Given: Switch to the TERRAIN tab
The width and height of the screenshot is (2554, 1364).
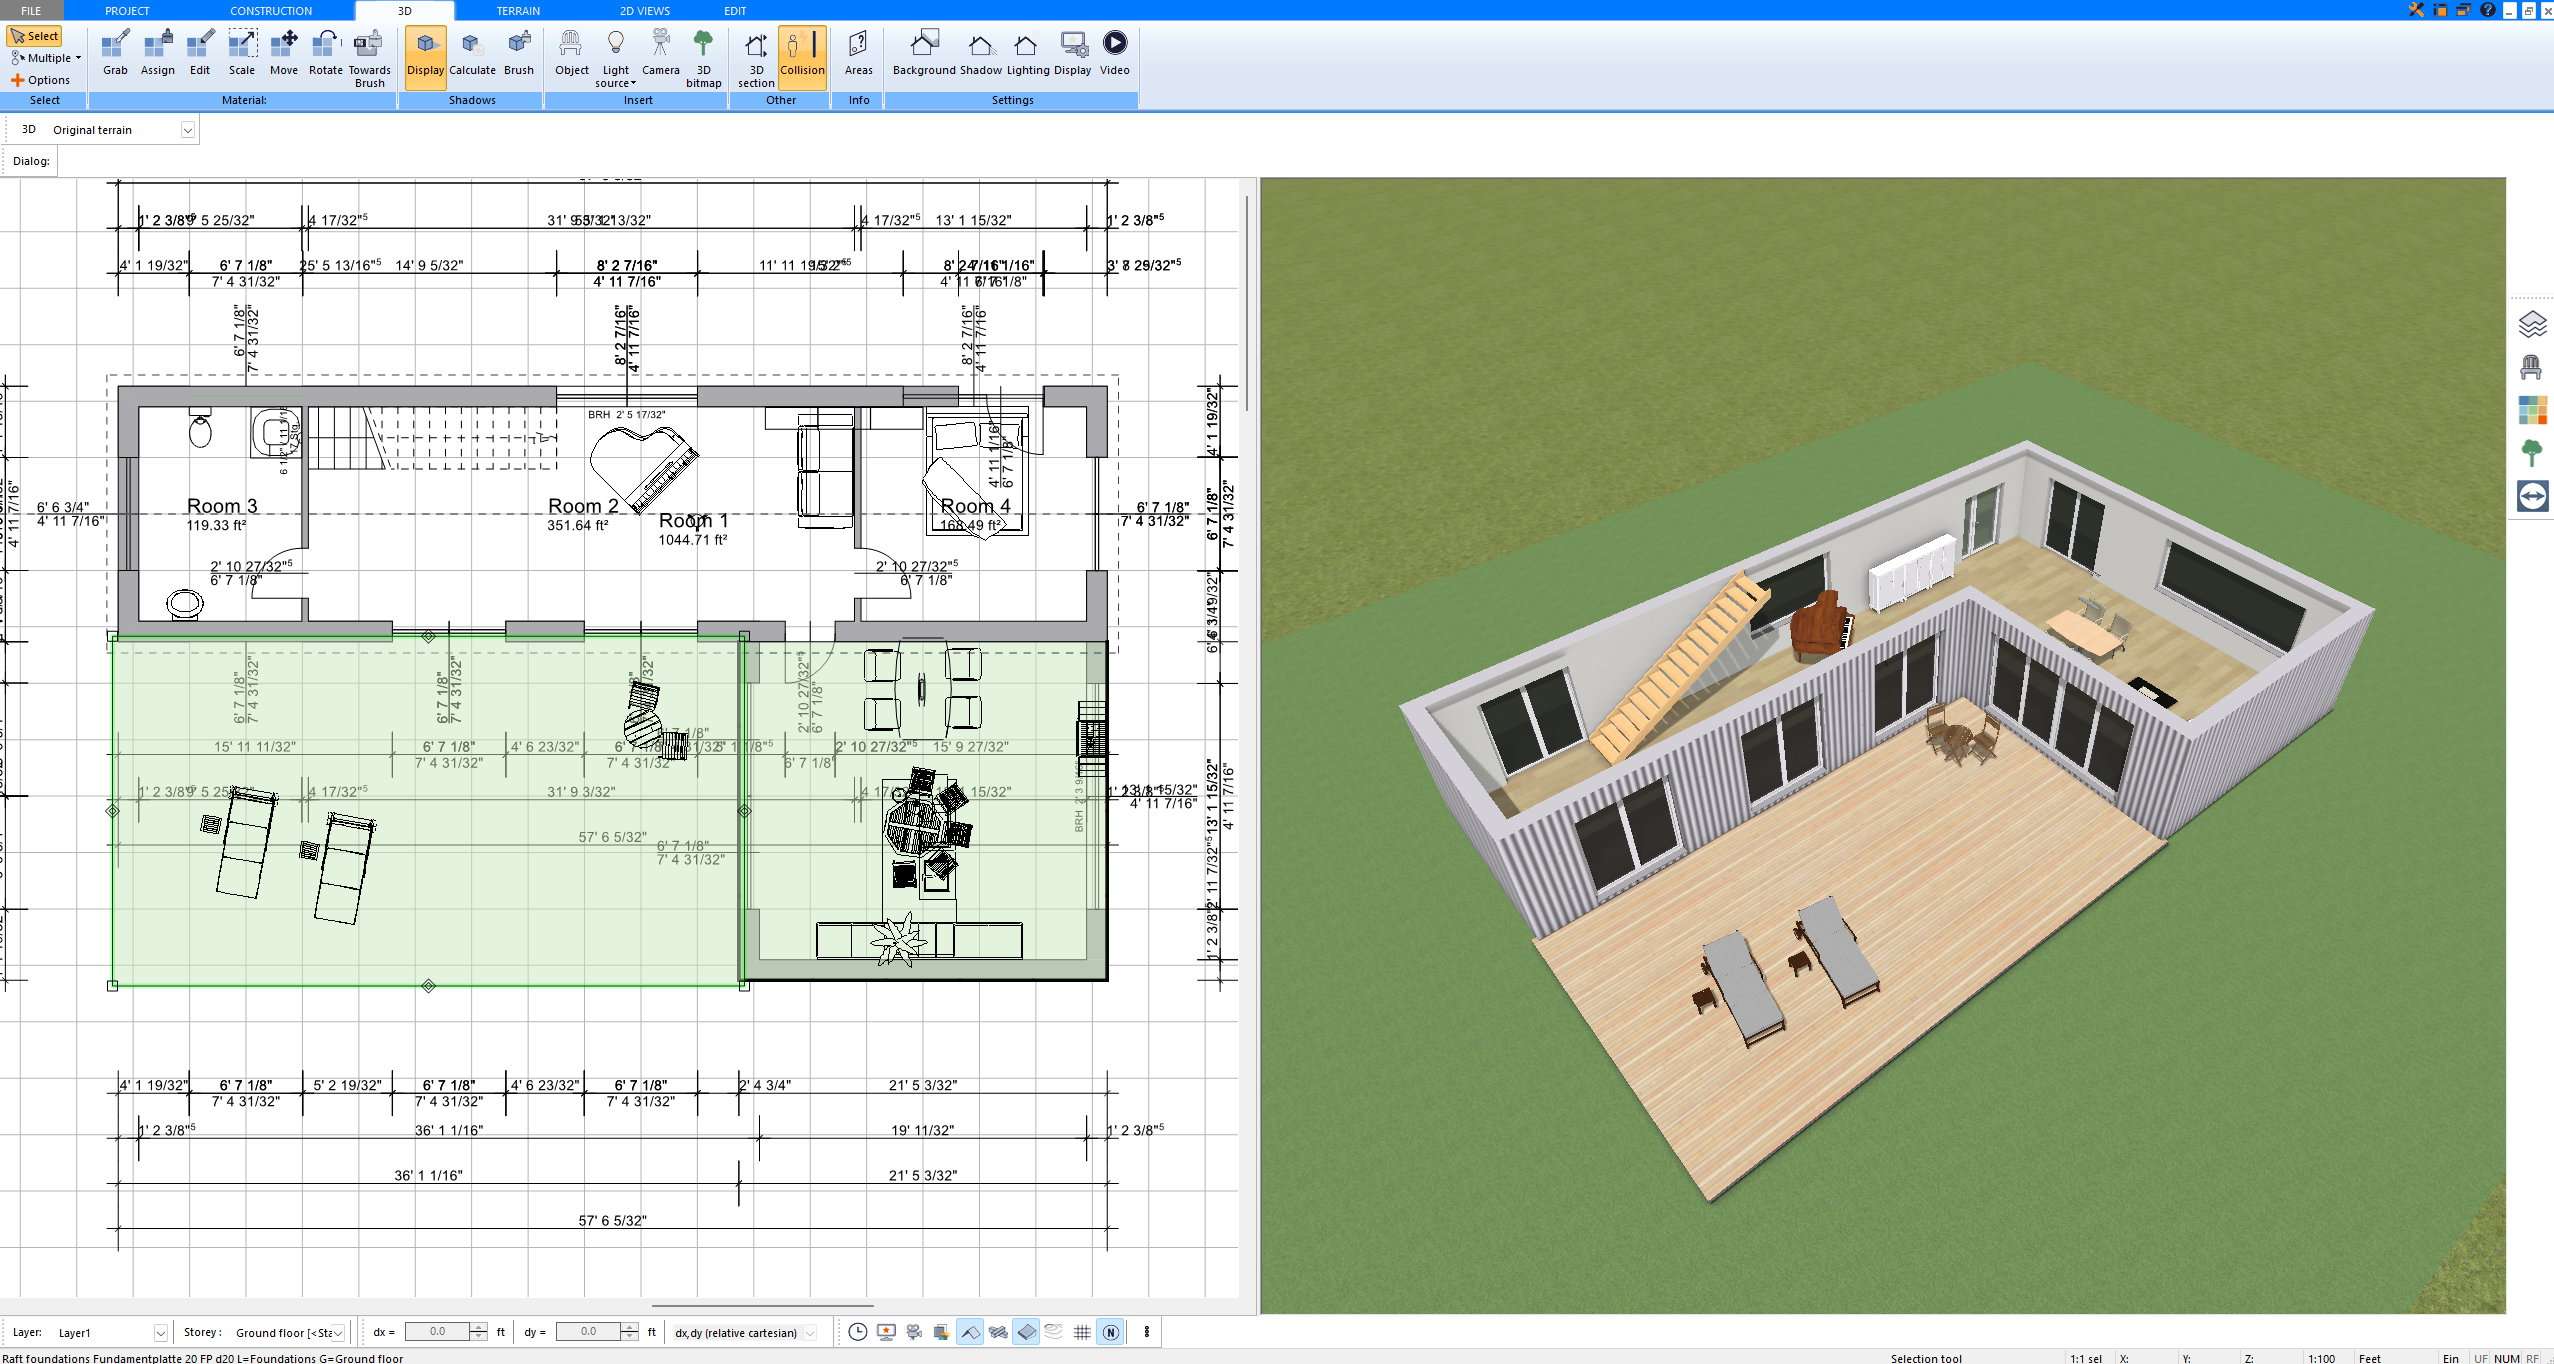Looking at the screenshot, I should [518, 10].
